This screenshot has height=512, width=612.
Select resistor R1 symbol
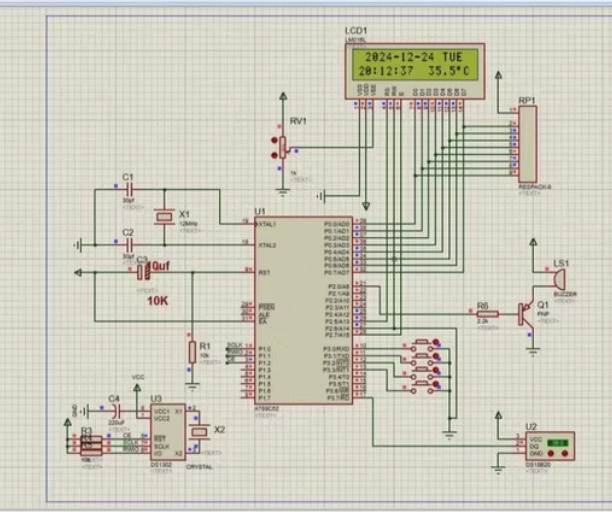click(x=192, y=352)
